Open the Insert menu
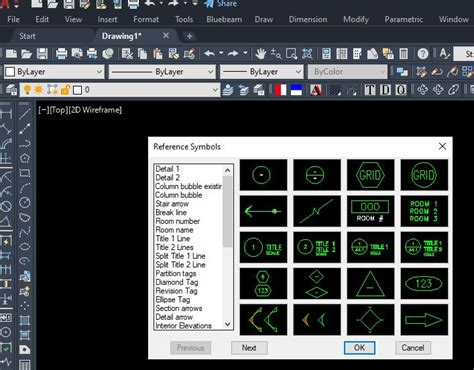This screenshot has height=370, width=474. [x=107, y=19]
